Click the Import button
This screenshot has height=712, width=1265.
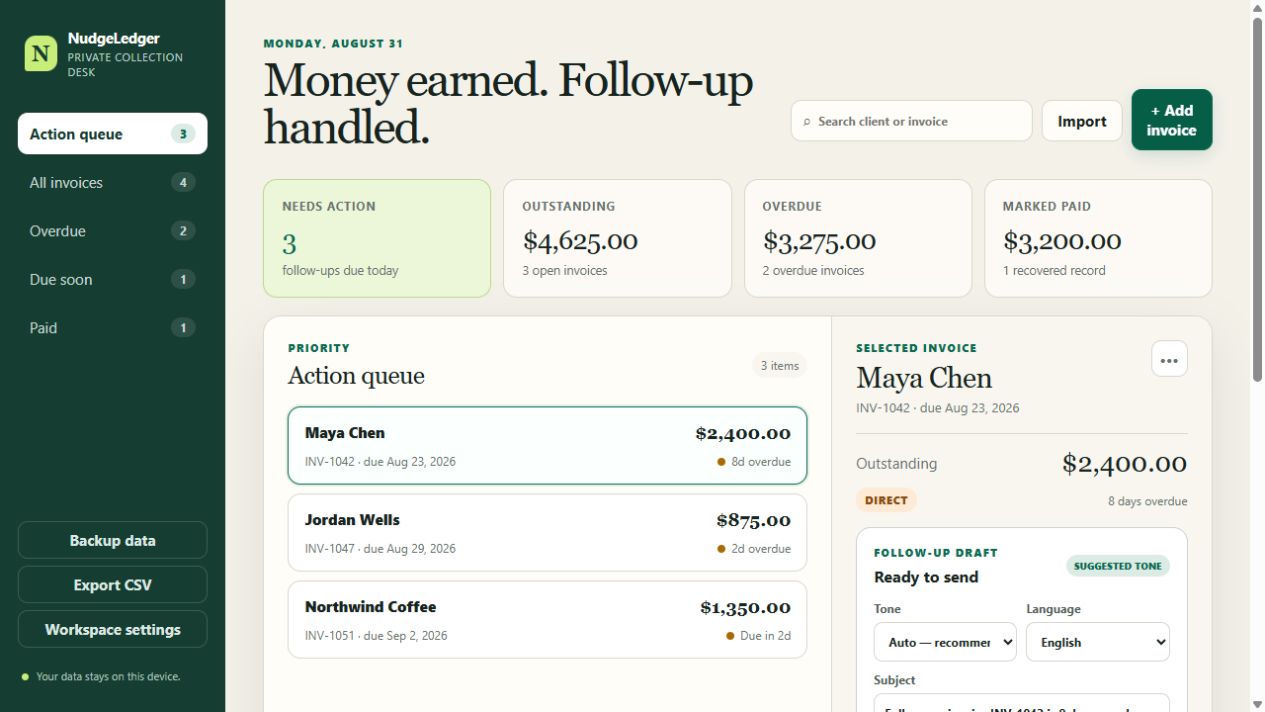1082,121
